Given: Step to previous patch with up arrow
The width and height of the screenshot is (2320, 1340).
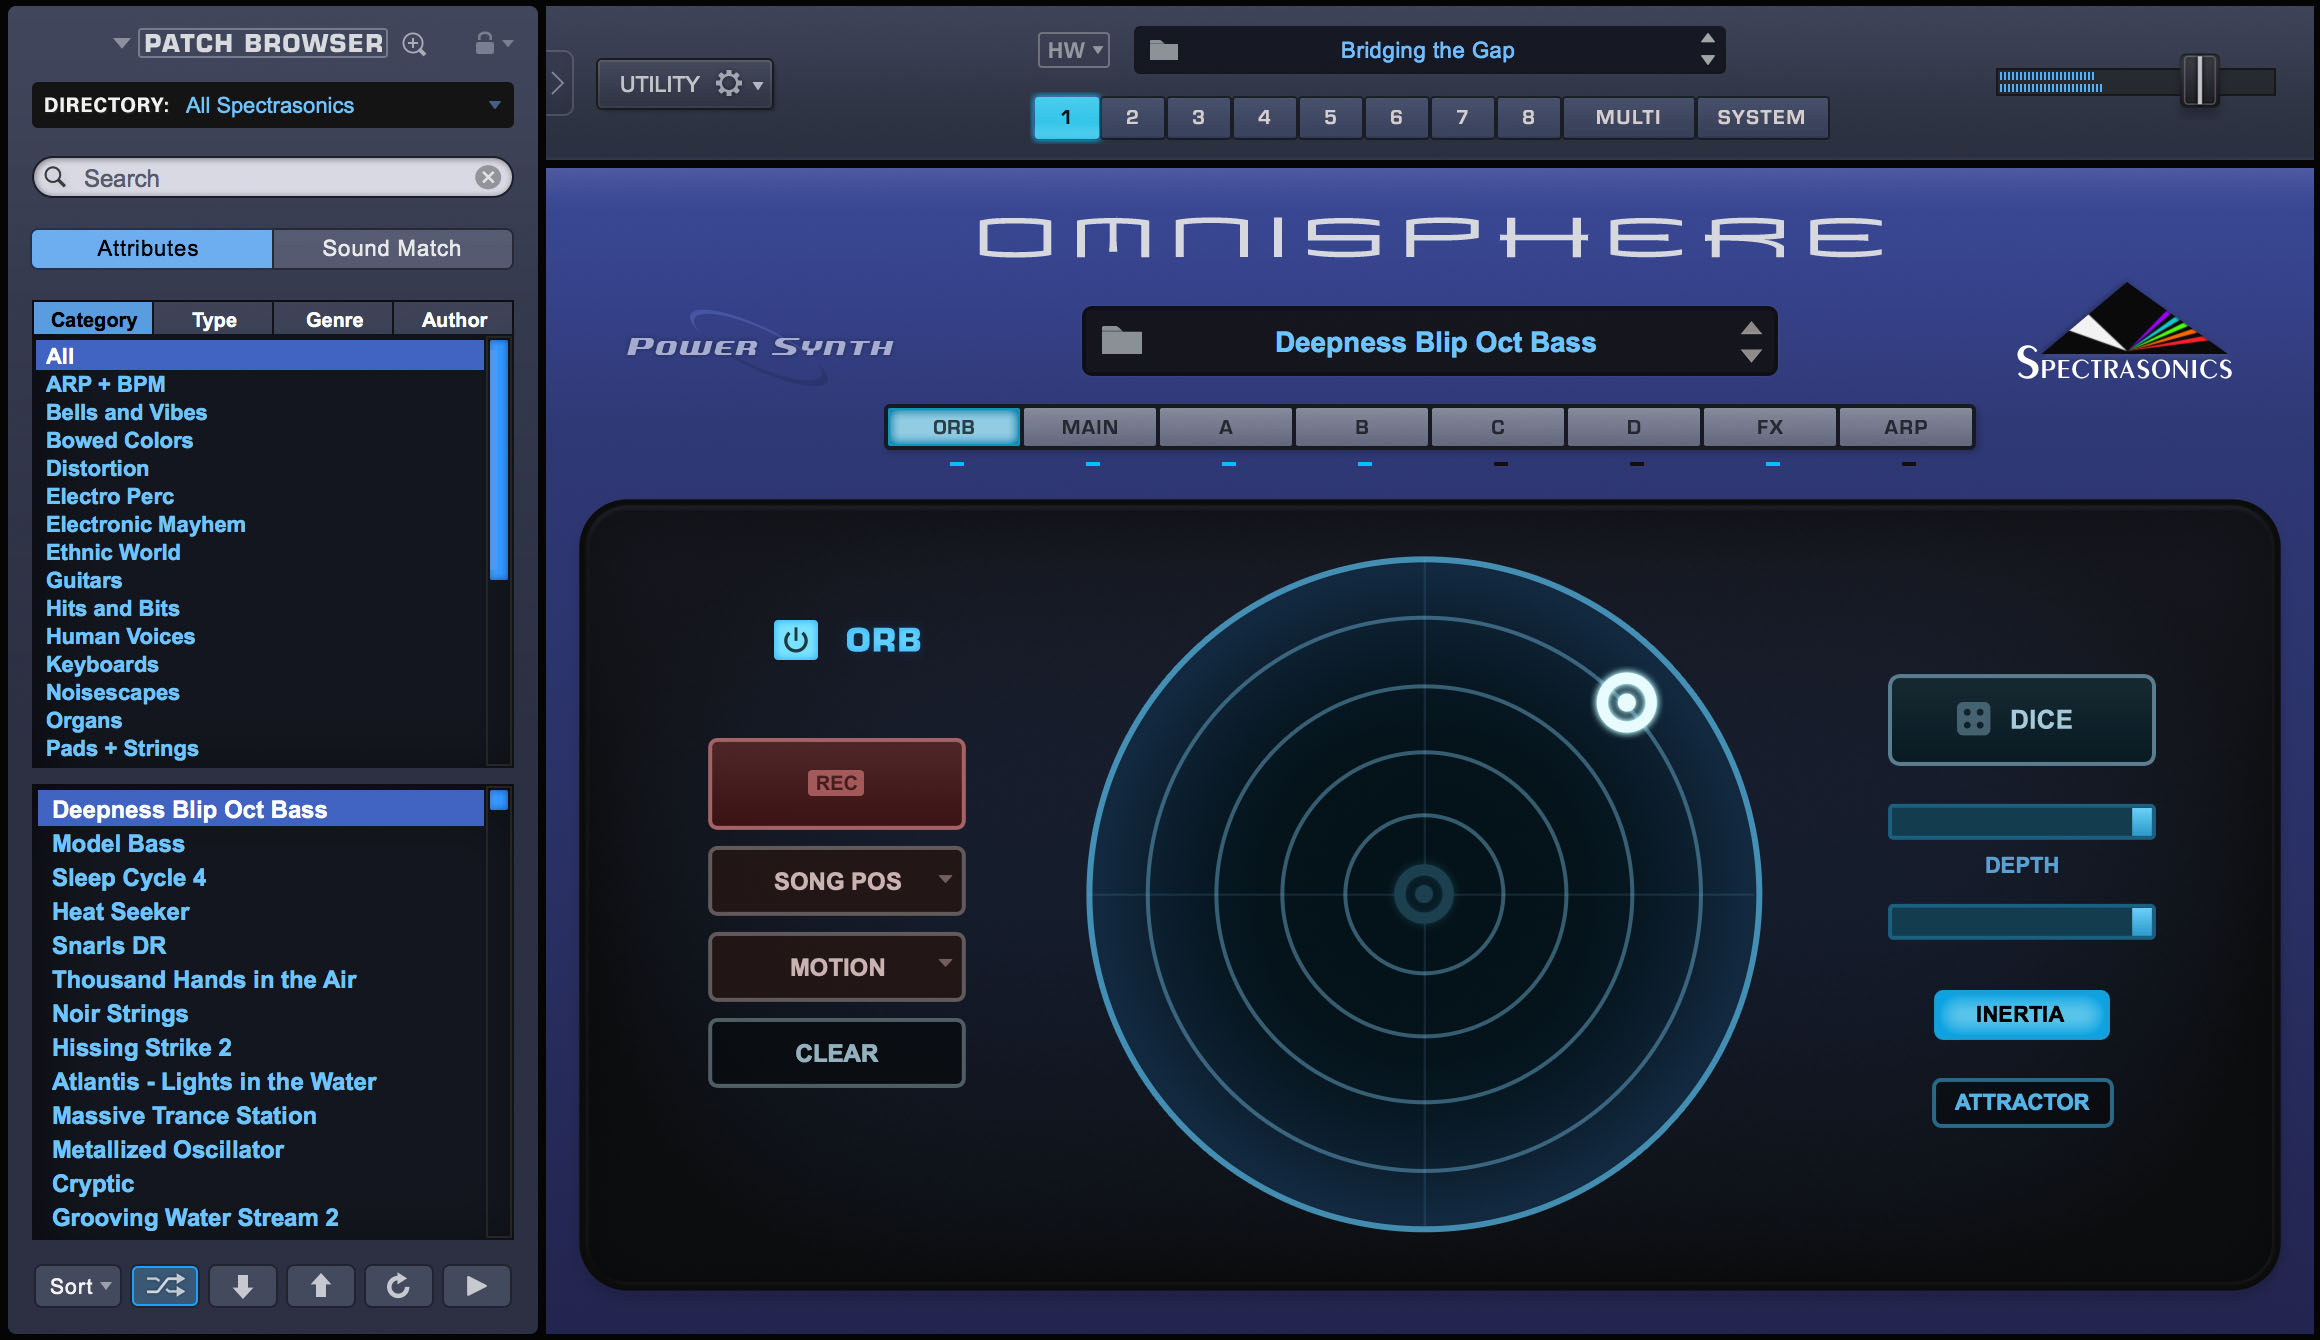Looking at the screenshot, I should (320, 1286).
